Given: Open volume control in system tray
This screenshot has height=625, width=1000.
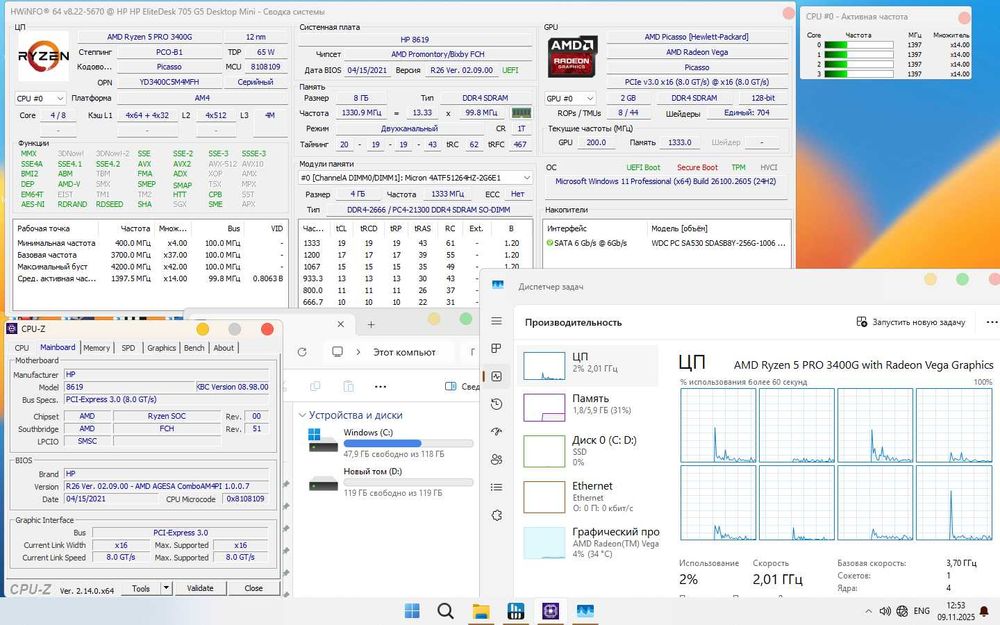Looking at the screenshot, I should tap(885, 611).
